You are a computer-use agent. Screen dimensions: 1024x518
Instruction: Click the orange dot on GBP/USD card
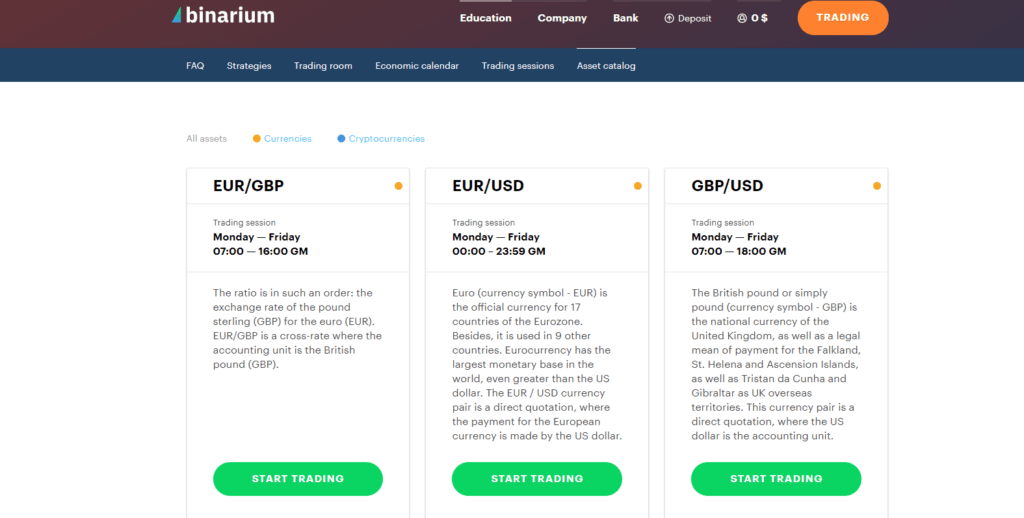877,186
